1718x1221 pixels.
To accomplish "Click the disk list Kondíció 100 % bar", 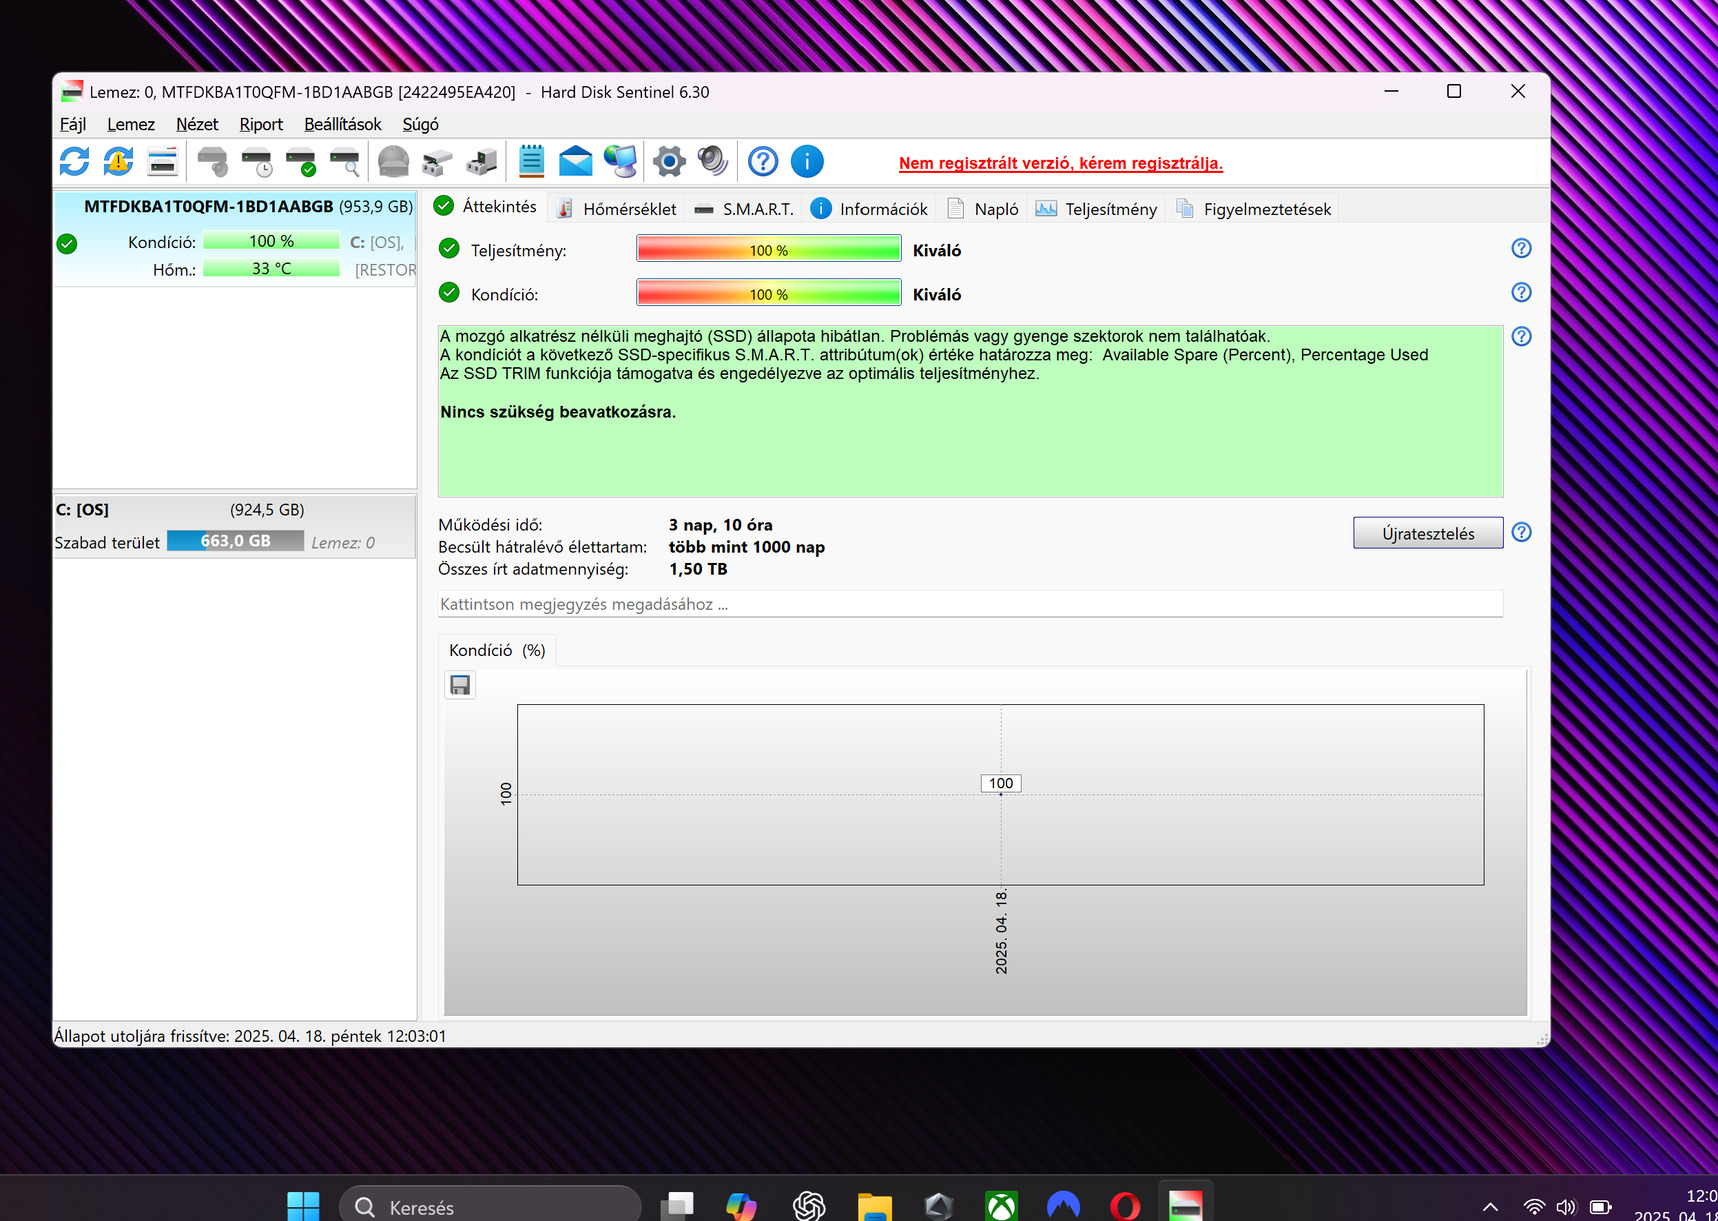I will point(271,241).
